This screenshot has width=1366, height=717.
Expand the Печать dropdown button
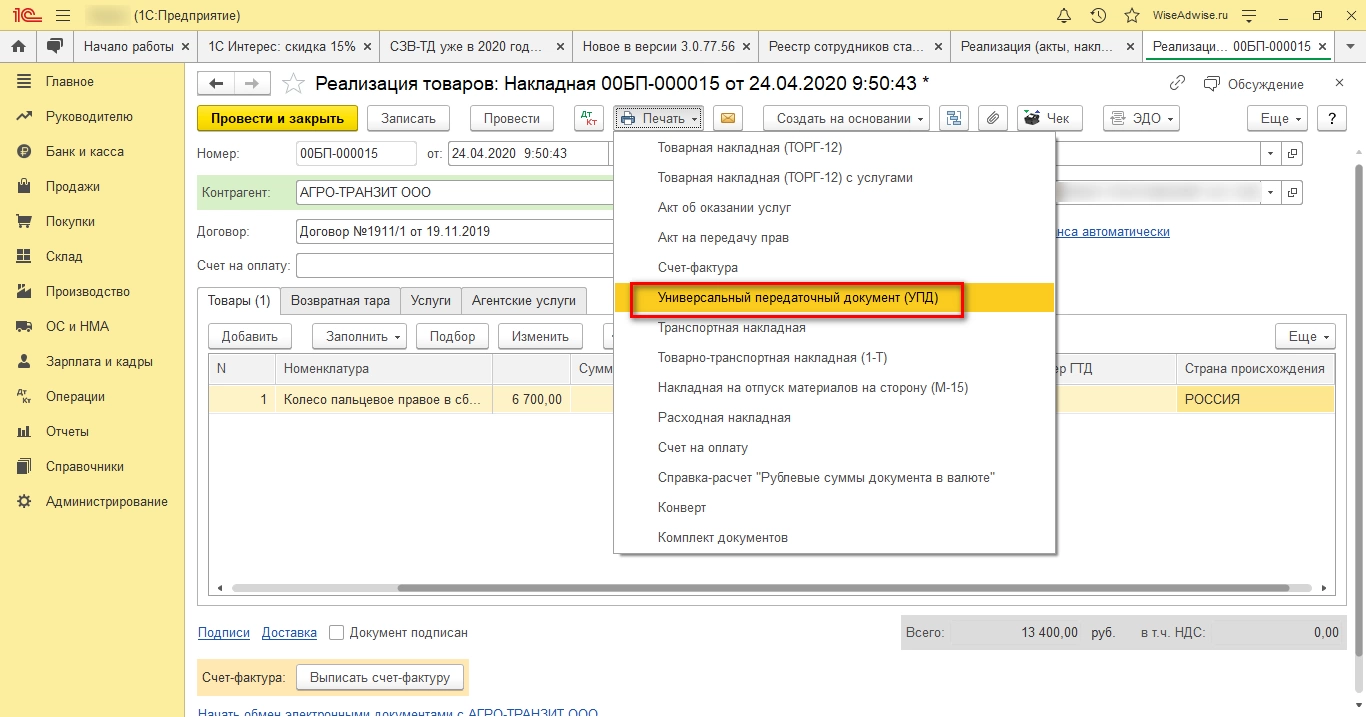[x=659, y=118]
